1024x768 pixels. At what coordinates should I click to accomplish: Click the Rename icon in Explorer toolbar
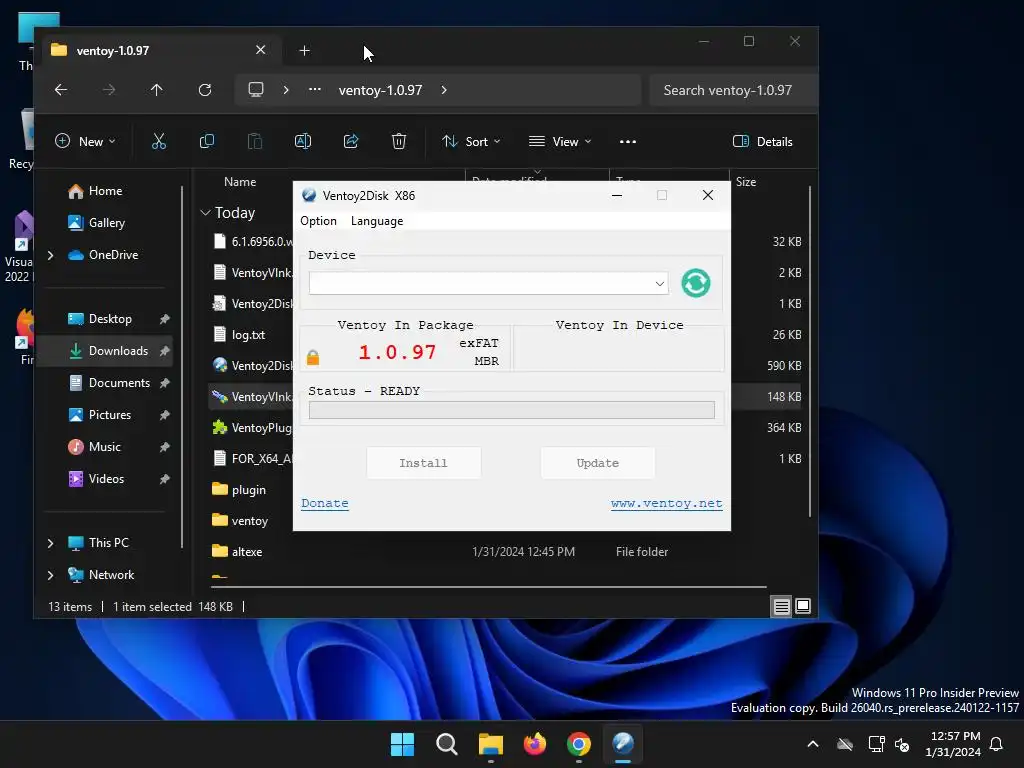coord(303,142)
